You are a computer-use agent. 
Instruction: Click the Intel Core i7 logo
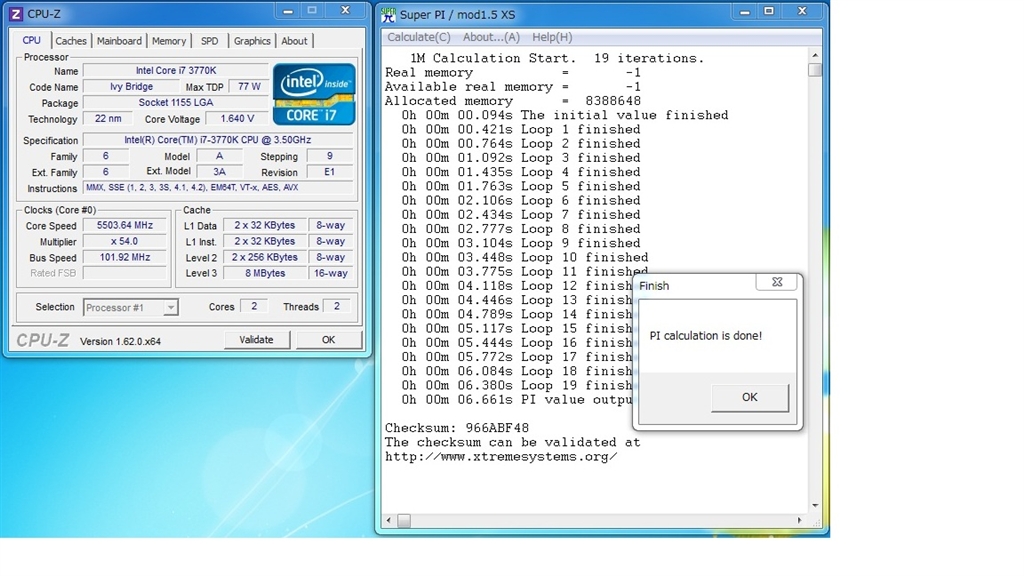click(x=314, y=94)
